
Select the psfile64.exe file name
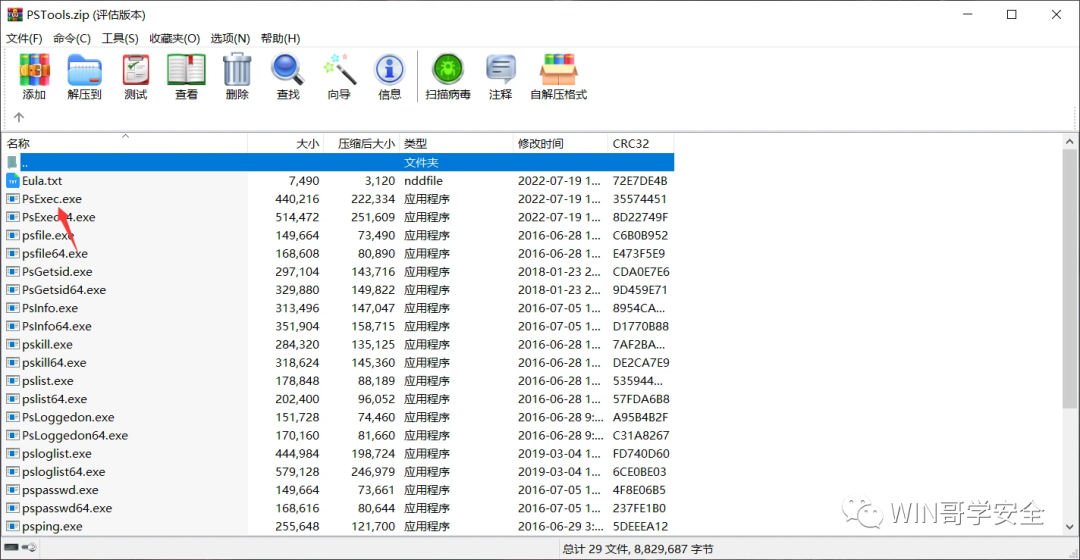[x=55, y=253]
